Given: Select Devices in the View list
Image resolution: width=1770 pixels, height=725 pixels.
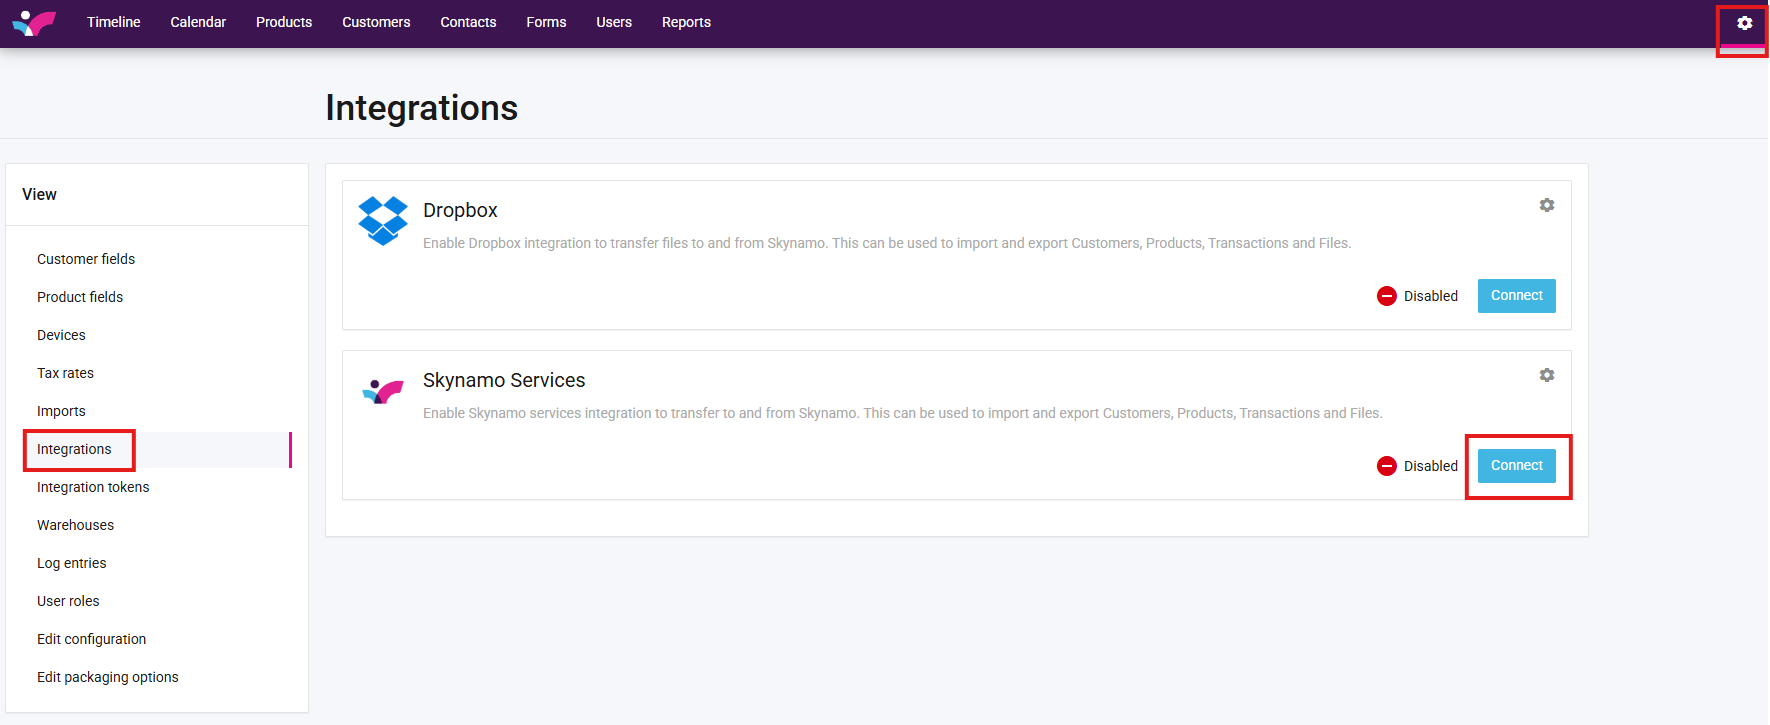Looking at the screenshot, I should point(61,335).
